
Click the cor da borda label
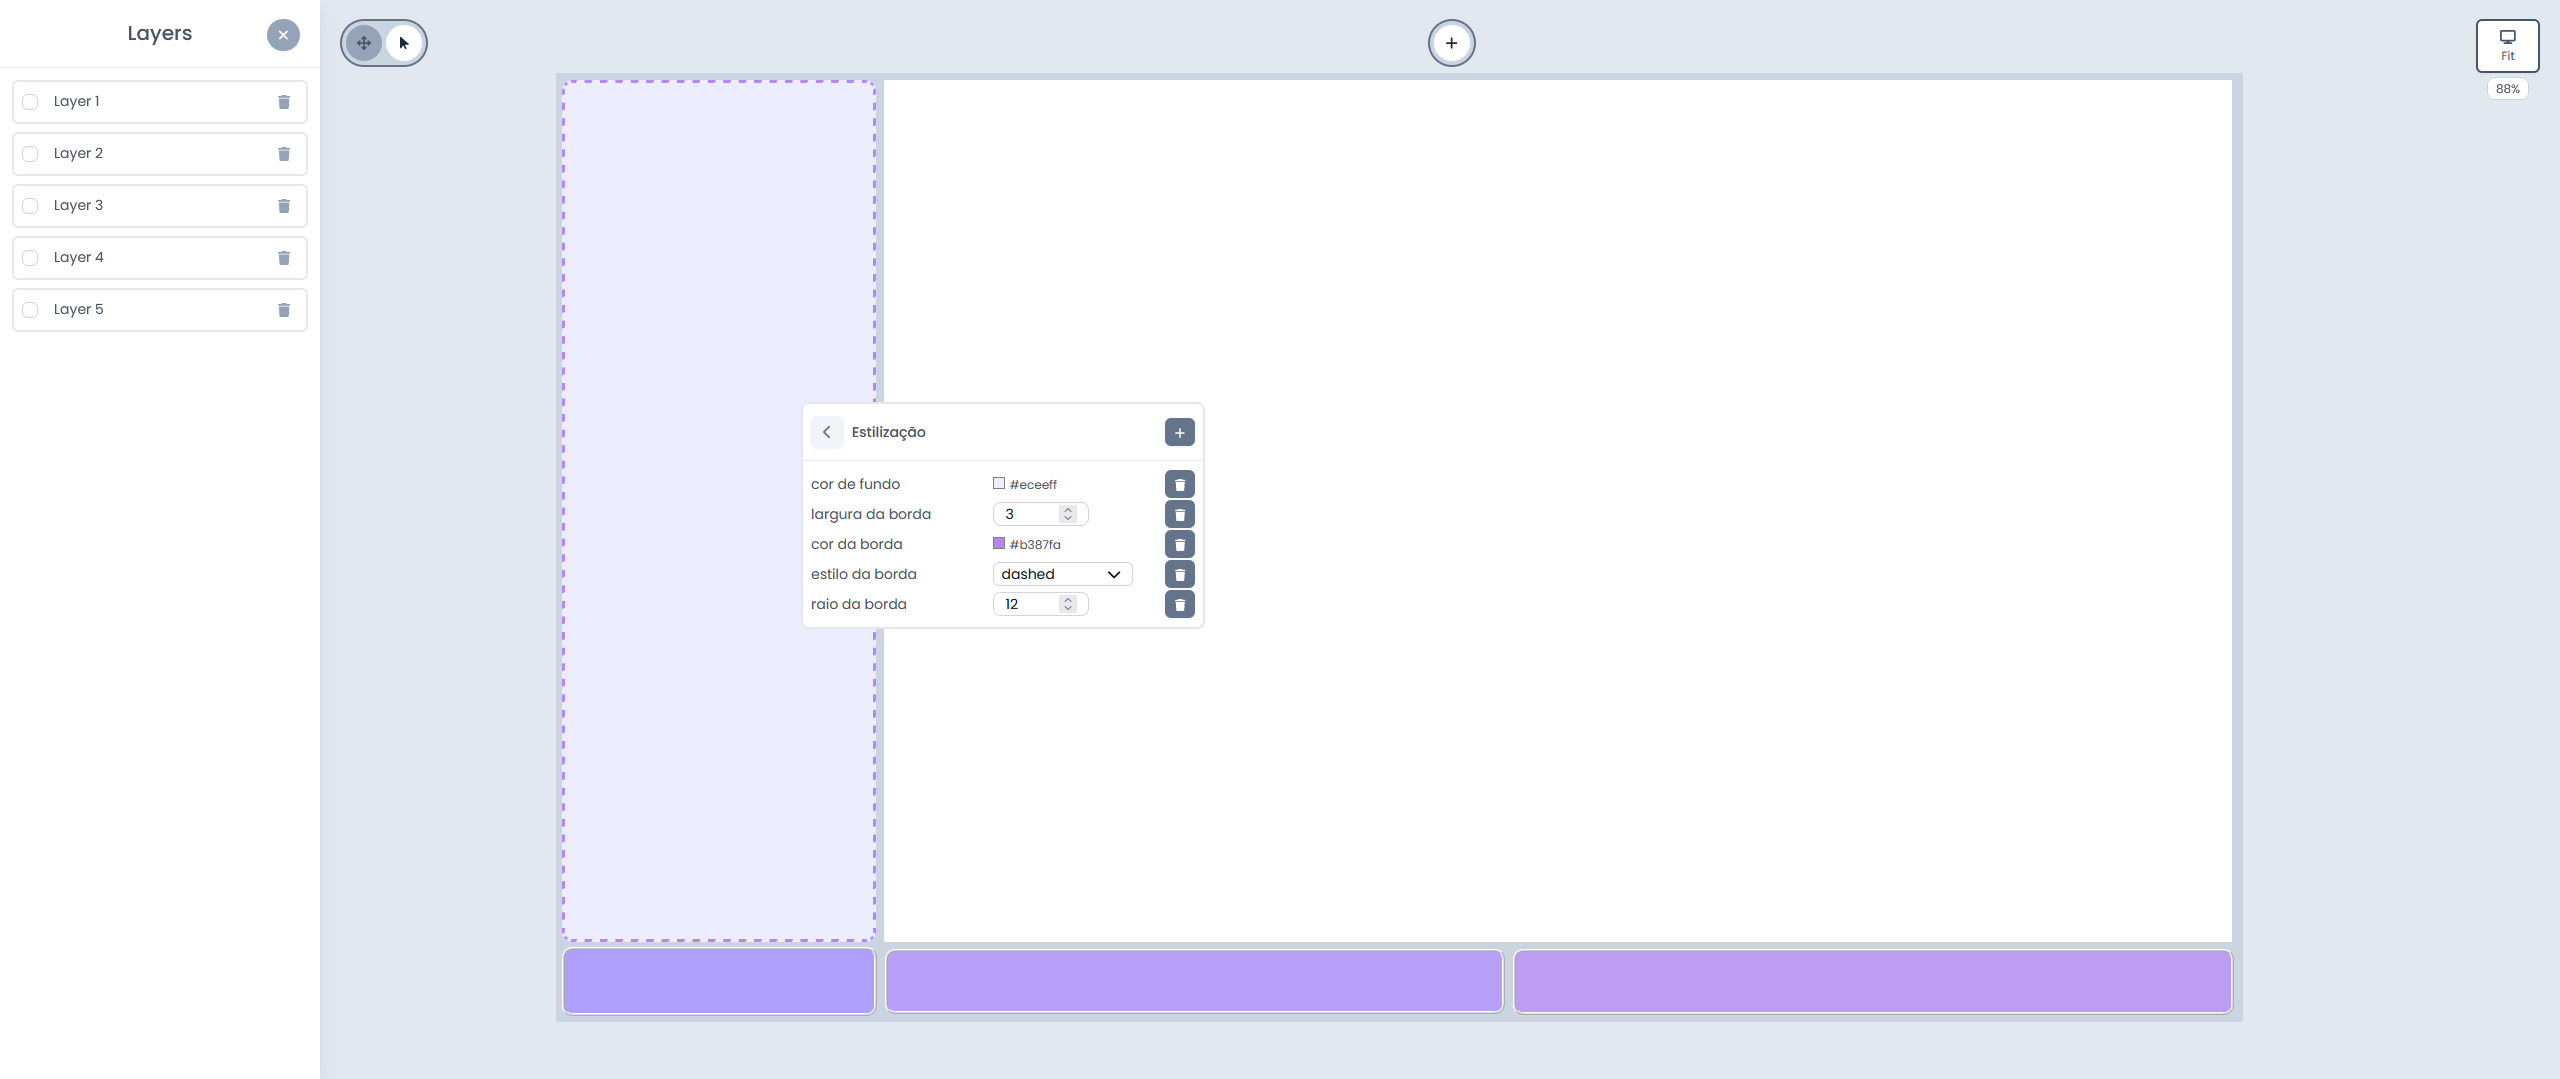856,544
